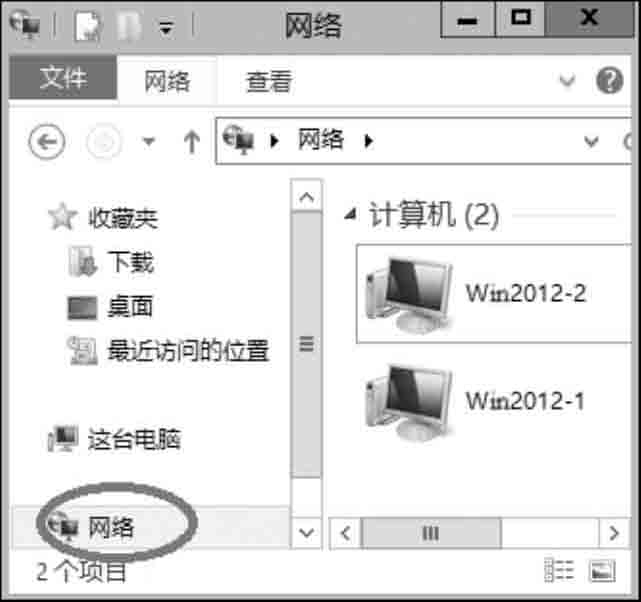Open recent locations dropdown beside forward button
This screenshot has width=641, height=602.
coord(148,141)
